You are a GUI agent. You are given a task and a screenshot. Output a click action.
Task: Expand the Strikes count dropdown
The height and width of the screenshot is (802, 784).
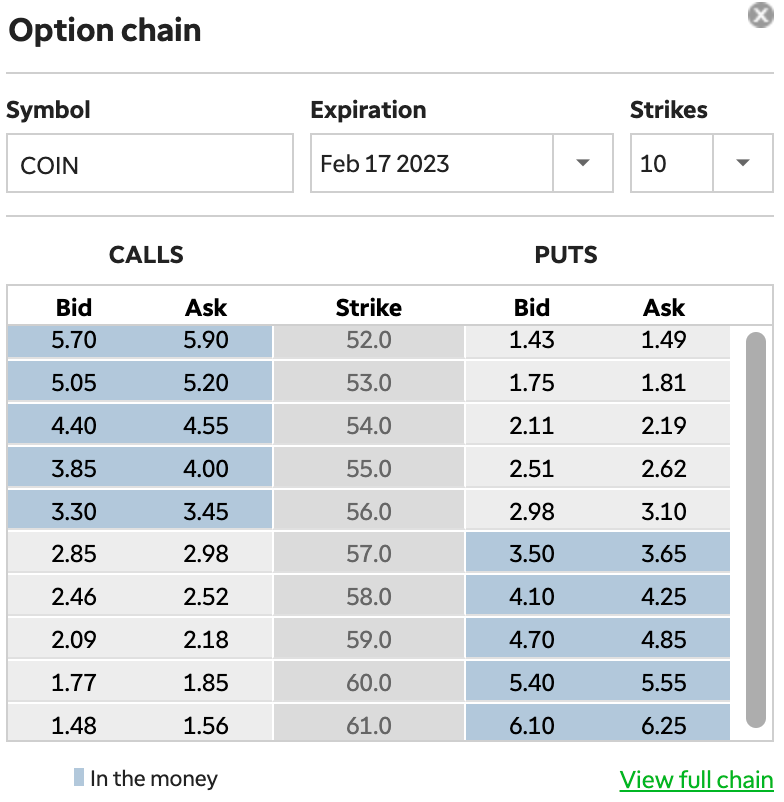click(x=742, y=164)
